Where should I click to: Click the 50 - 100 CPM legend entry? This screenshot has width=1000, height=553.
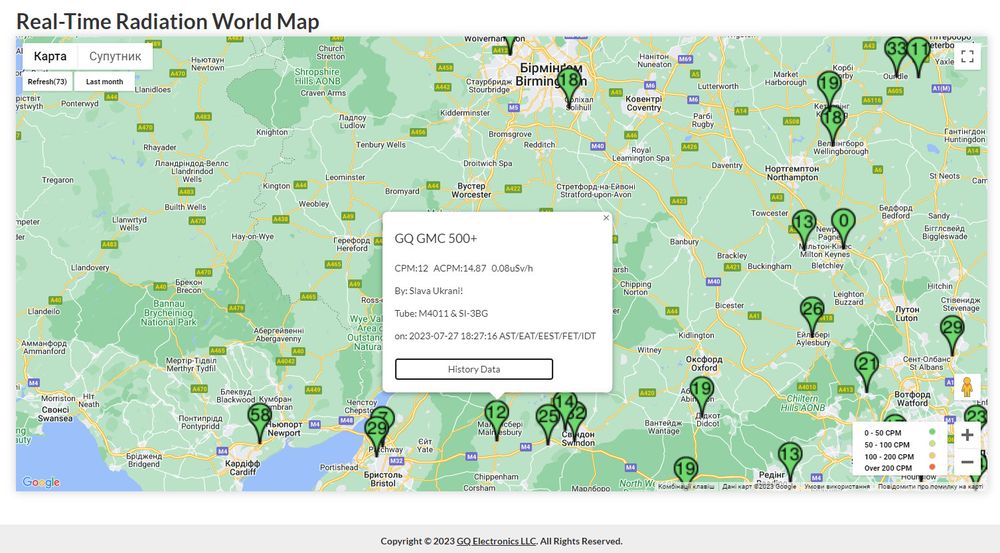tap(899, 445)
